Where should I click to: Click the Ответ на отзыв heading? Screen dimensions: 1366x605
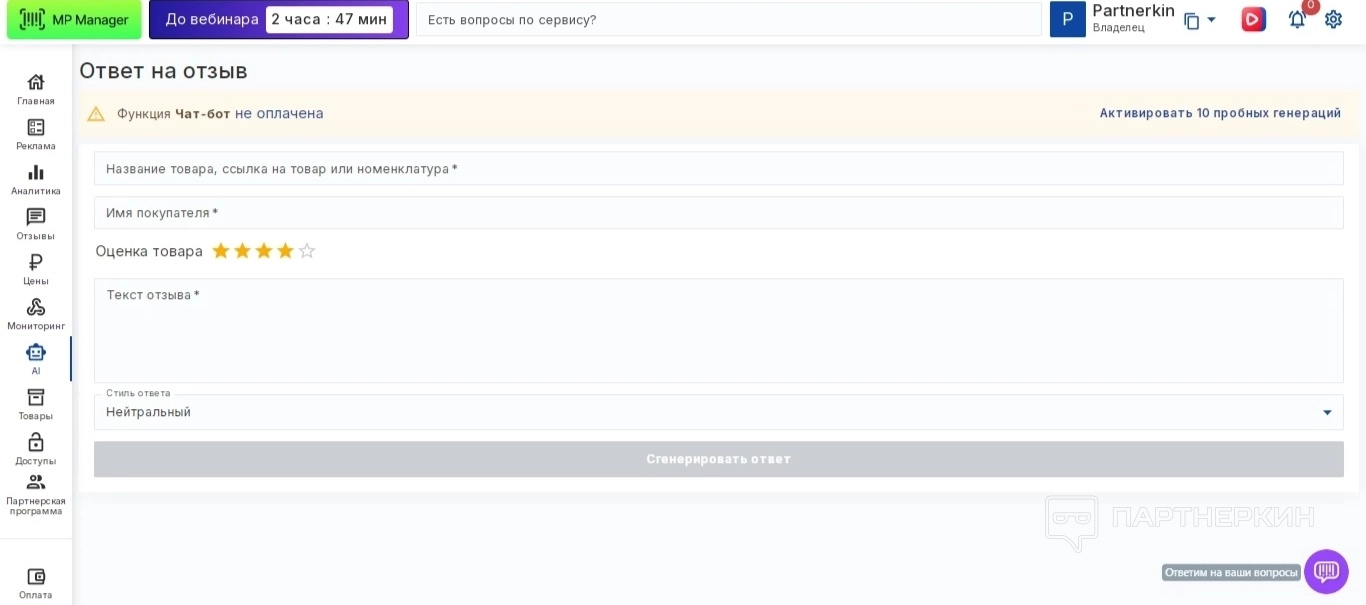coord(163,71)
